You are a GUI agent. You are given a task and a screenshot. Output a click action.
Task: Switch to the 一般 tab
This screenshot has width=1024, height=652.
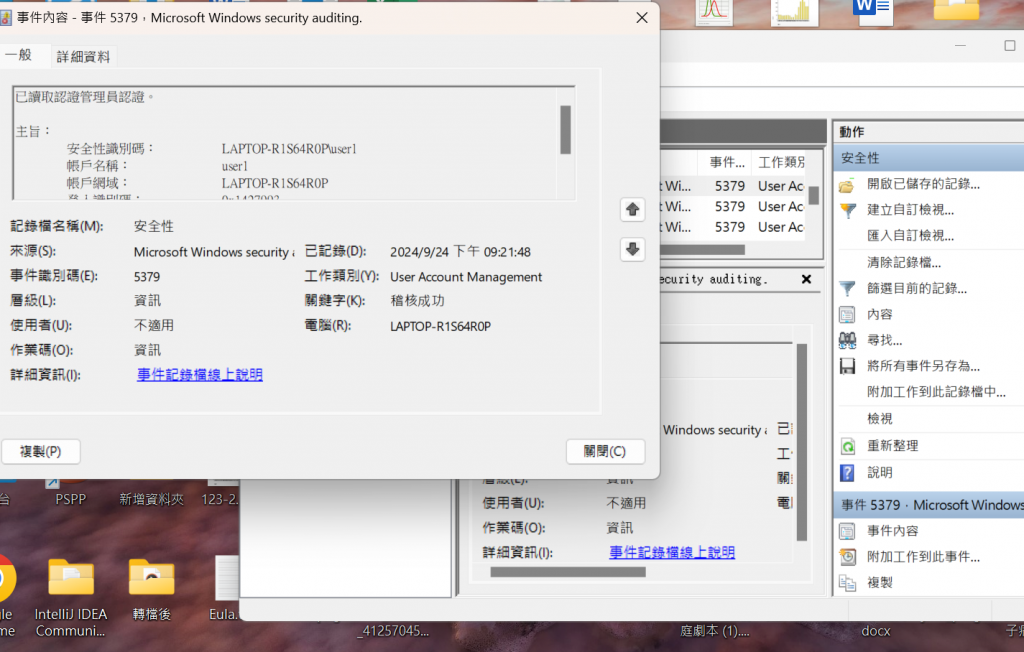pyautogui.click(x=18, y=55)
